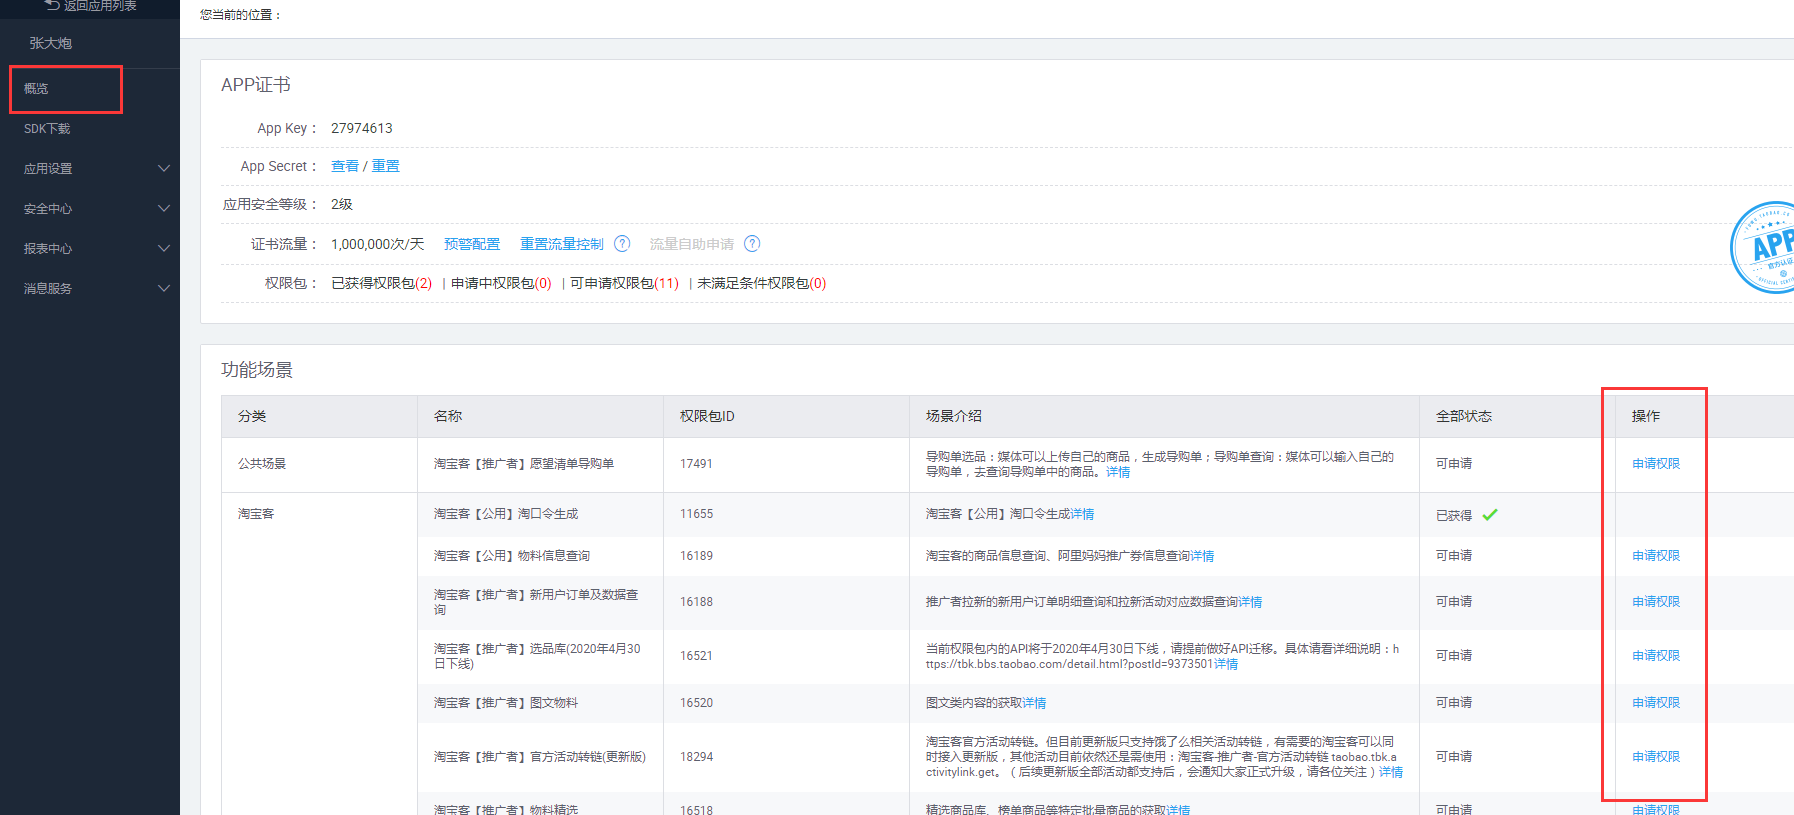Click 申请权限 for 官方活动转链 row 18294
This screenshot has width=1794, height=815.
click(x=1656, y=757)
